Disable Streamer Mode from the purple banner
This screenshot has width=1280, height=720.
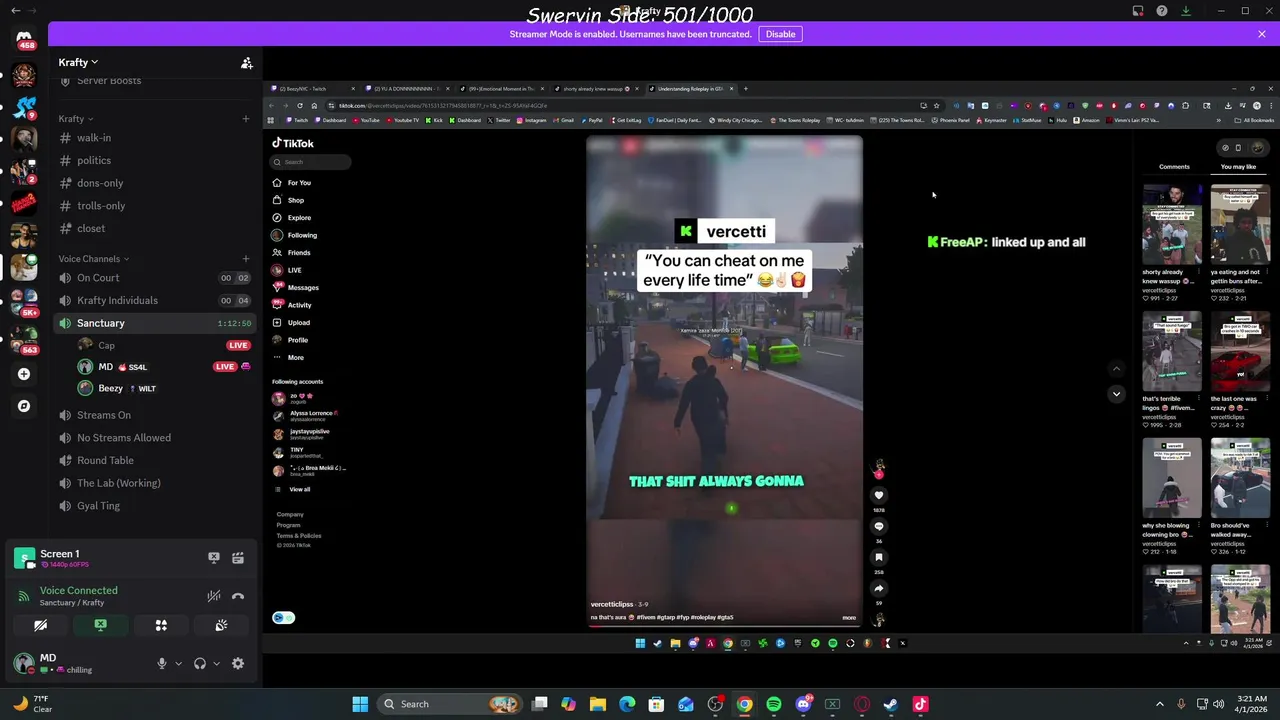(780, 34)
